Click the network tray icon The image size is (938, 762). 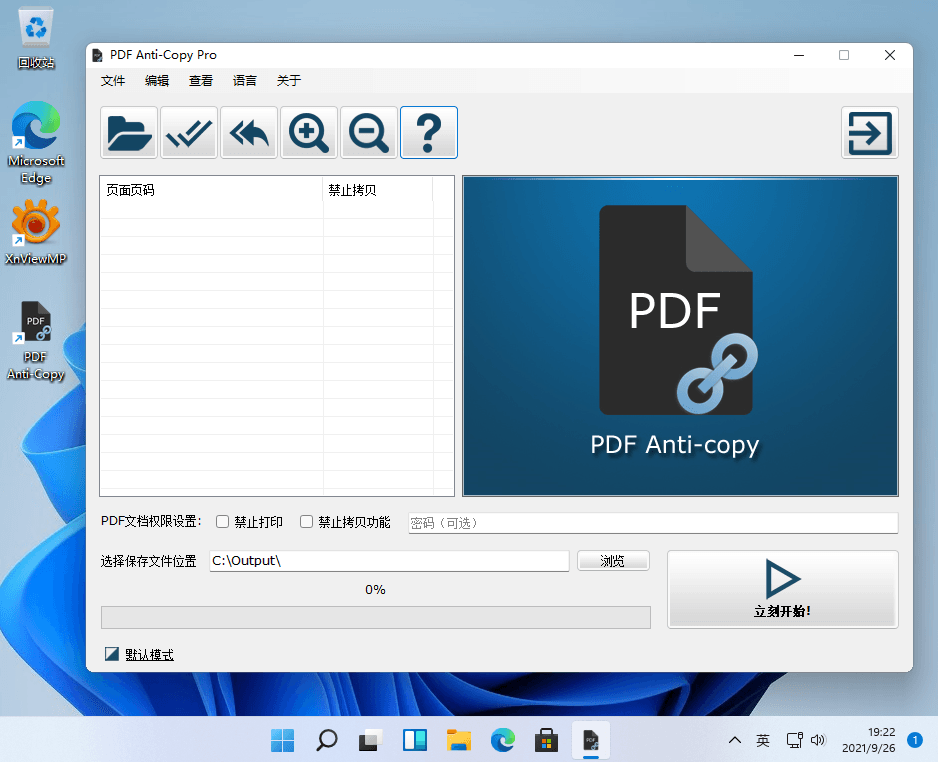[794, 740]
